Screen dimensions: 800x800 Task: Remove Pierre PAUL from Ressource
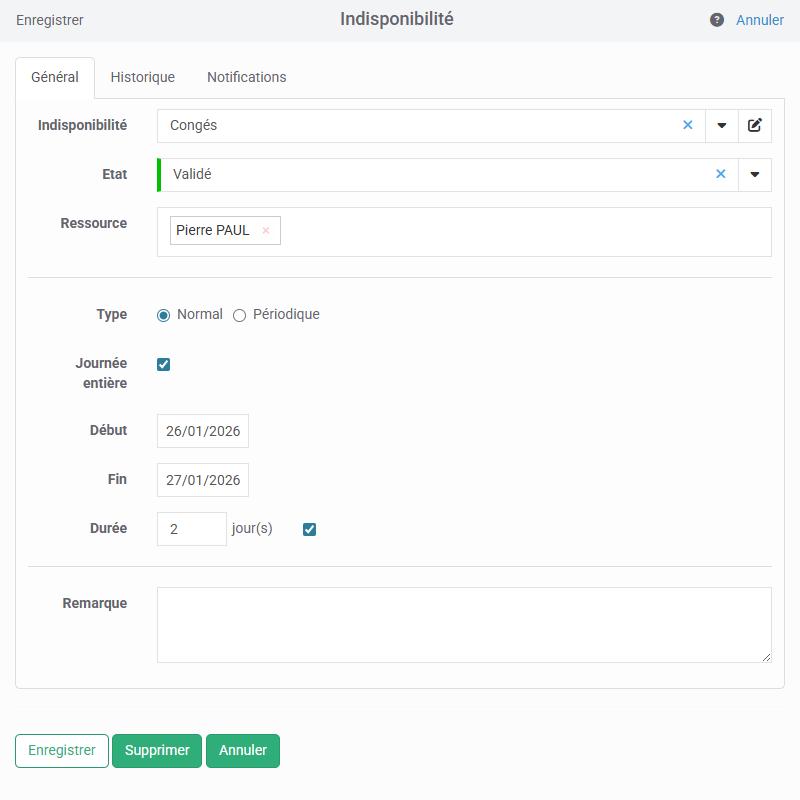[x=266, y=231]
